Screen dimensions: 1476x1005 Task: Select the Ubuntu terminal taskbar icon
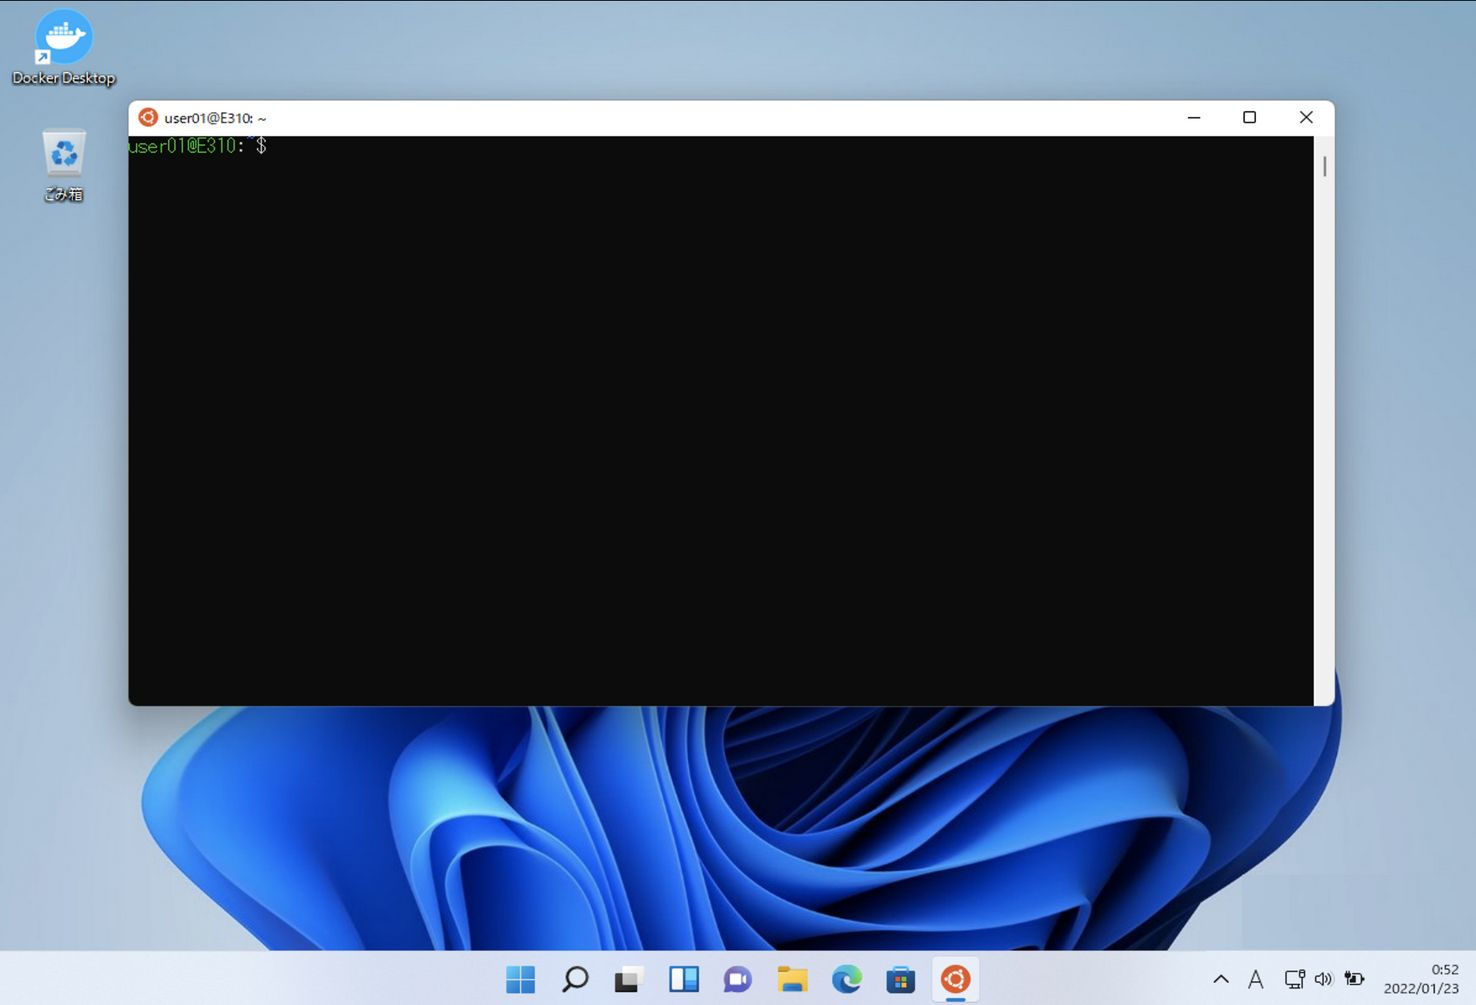coord(955,979)
